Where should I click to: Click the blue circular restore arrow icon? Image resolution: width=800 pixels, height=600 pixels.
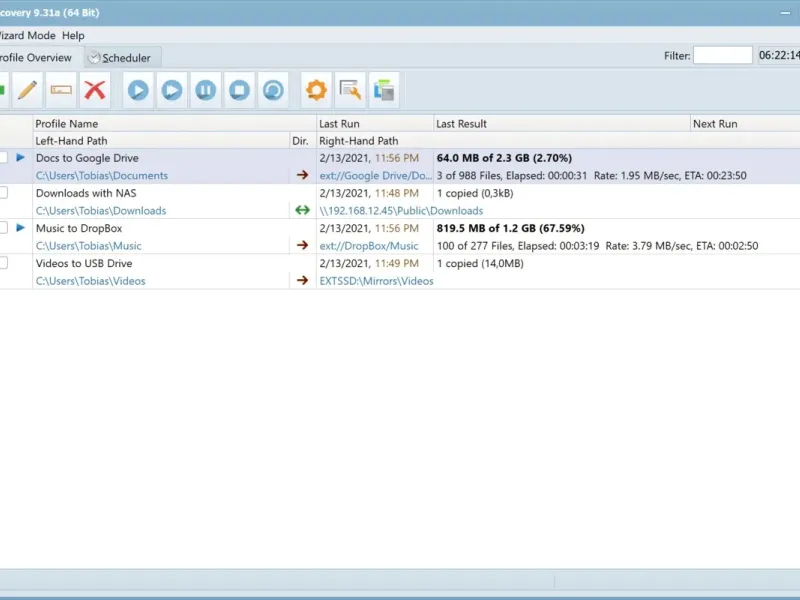point(273,91)
